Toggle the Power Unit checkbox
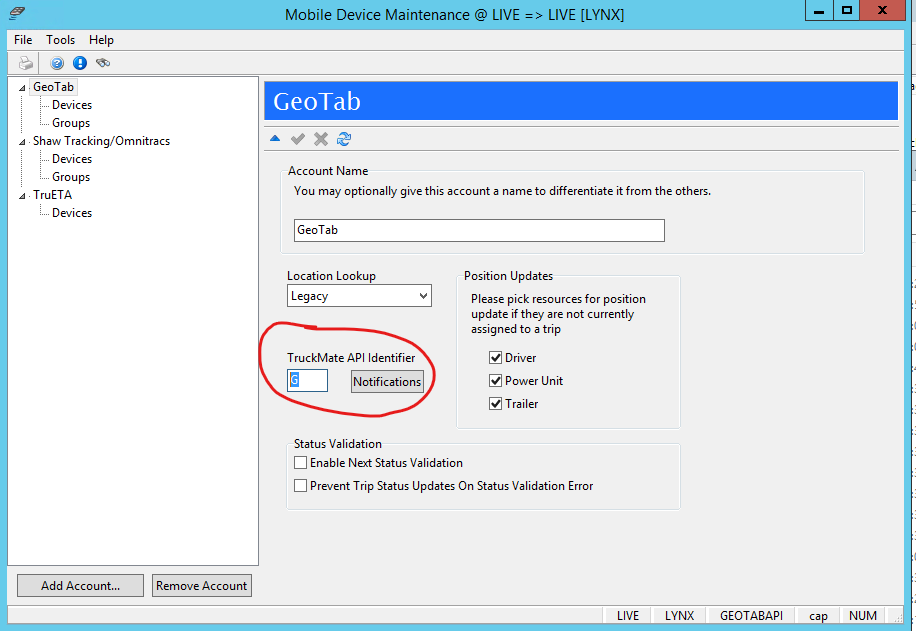The height and width of the screenshot is (631, 916). click(495, 381)
